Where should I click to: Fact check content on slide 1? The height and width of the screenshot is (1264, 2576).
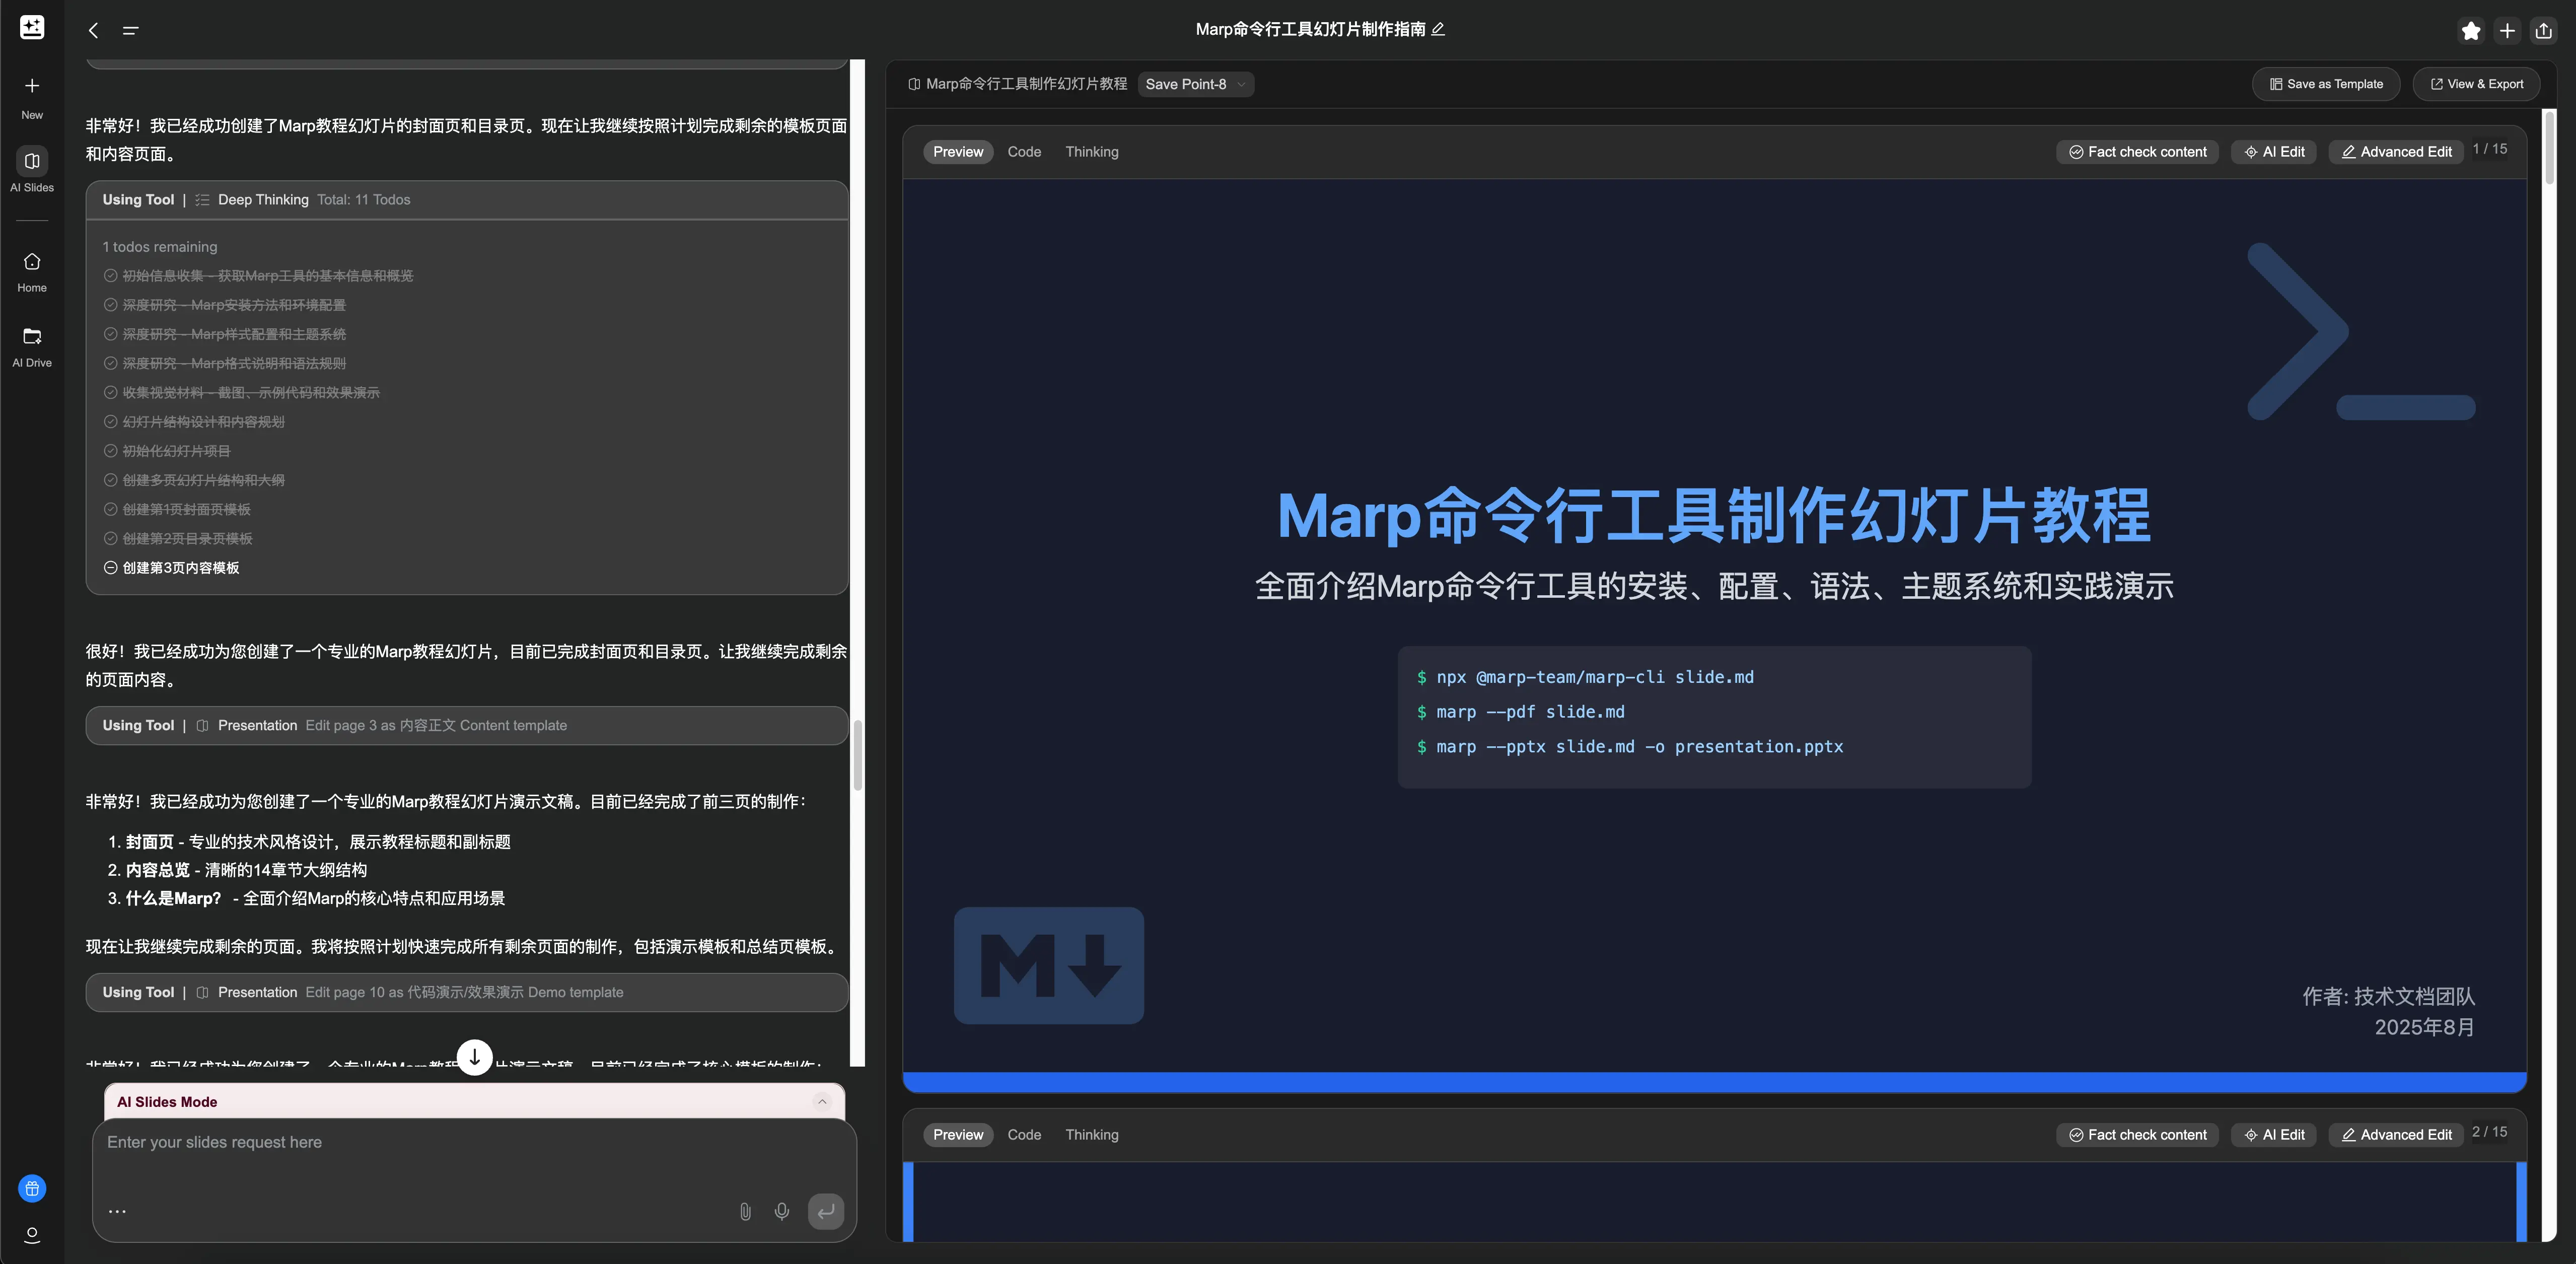[2138, 152]
